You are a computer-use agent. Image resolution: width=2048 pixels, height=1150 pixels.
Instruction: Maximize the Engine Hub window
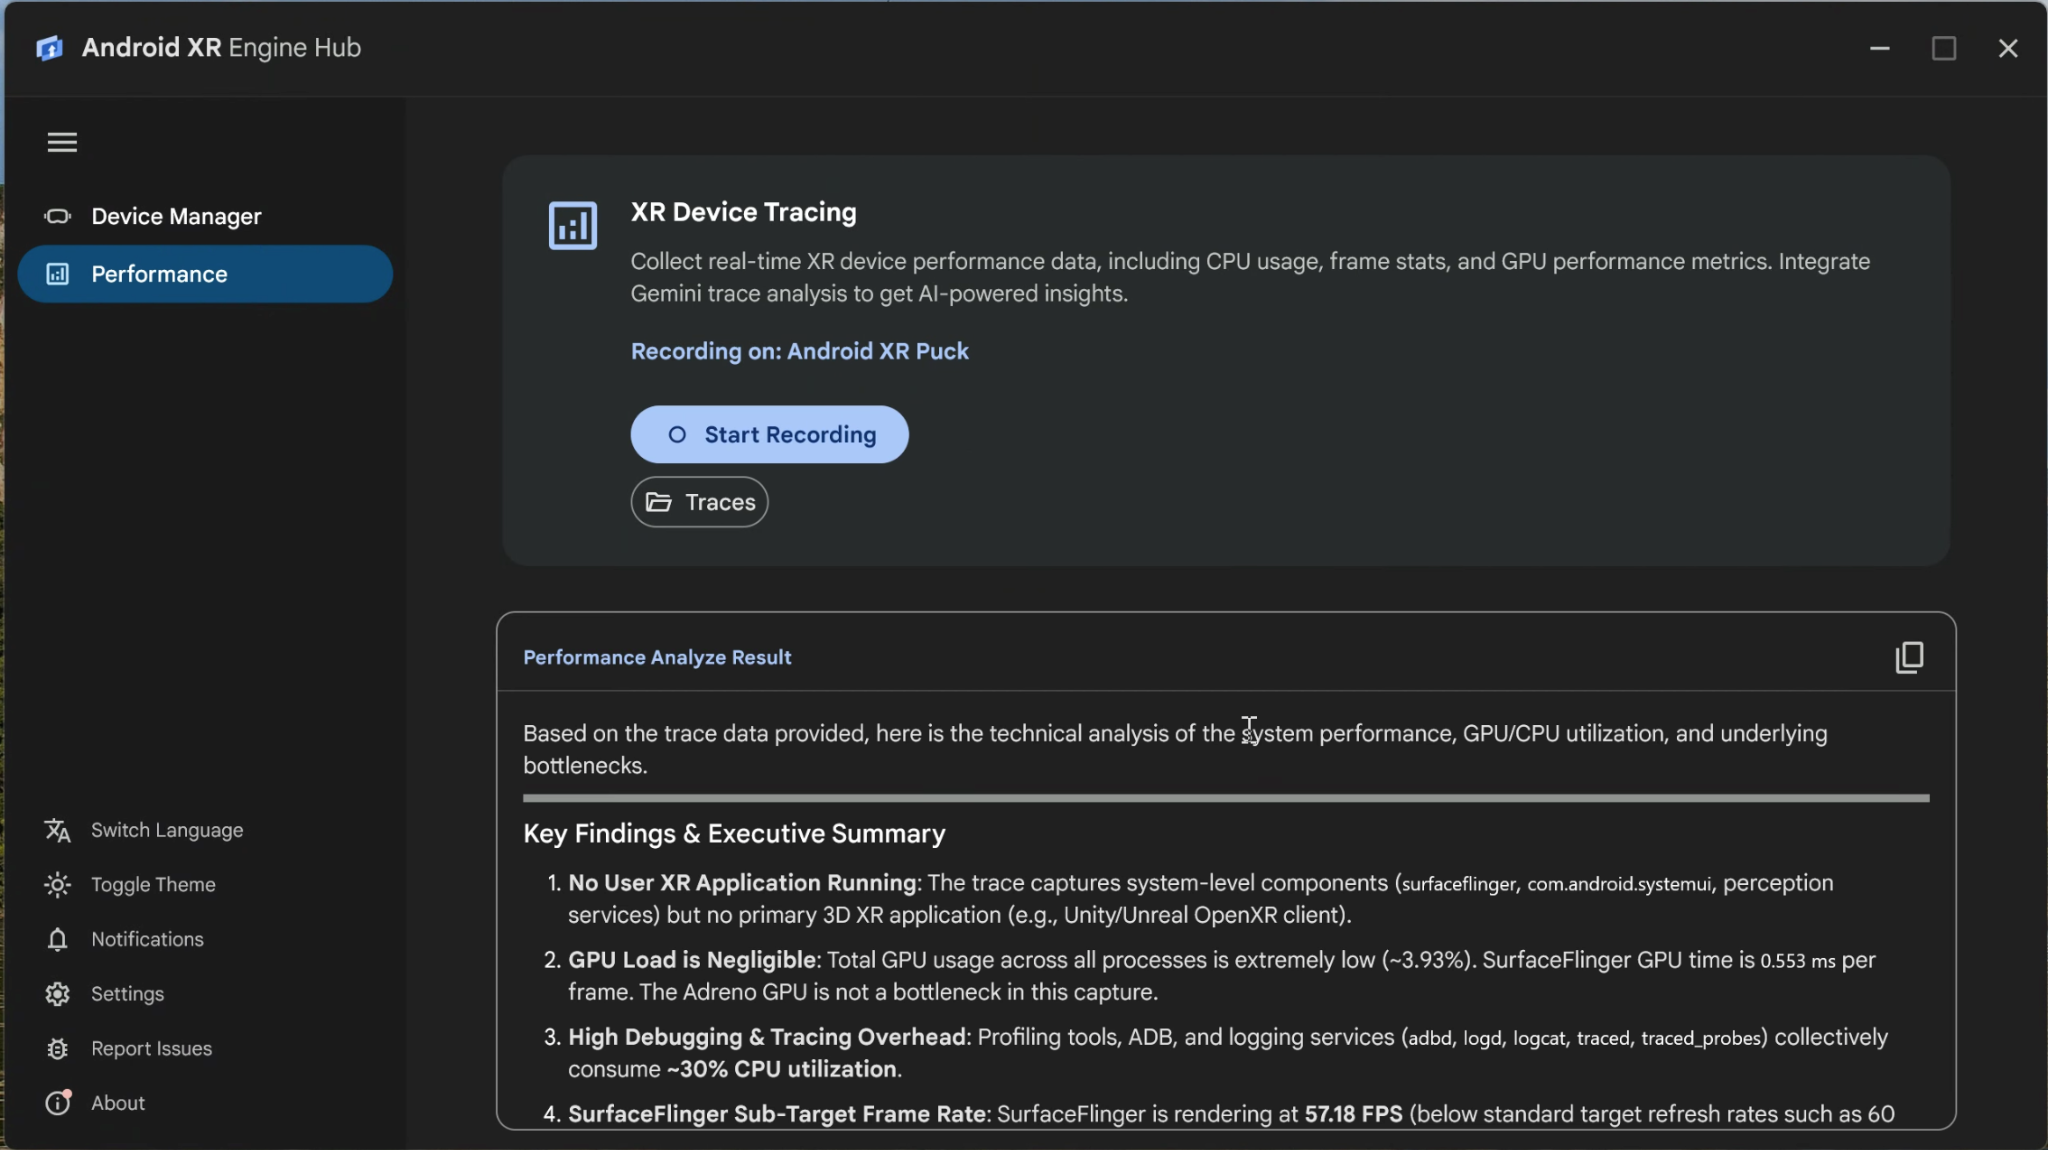[x=1943, y=48]
